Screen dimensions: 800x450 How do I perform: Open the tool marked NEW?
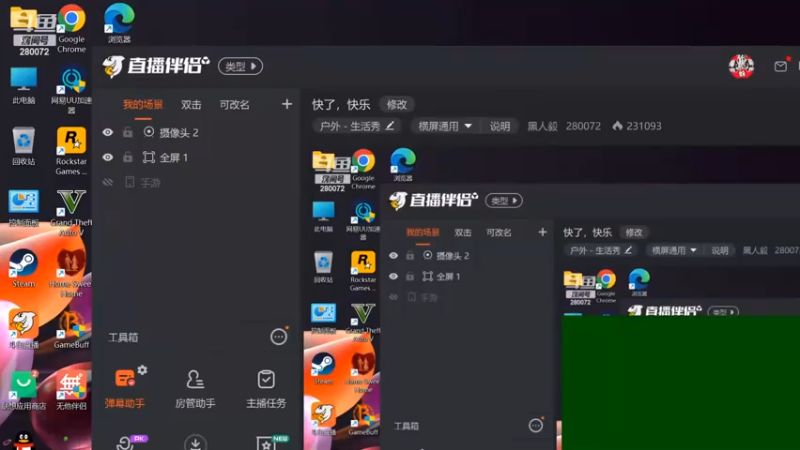(270, 442)
